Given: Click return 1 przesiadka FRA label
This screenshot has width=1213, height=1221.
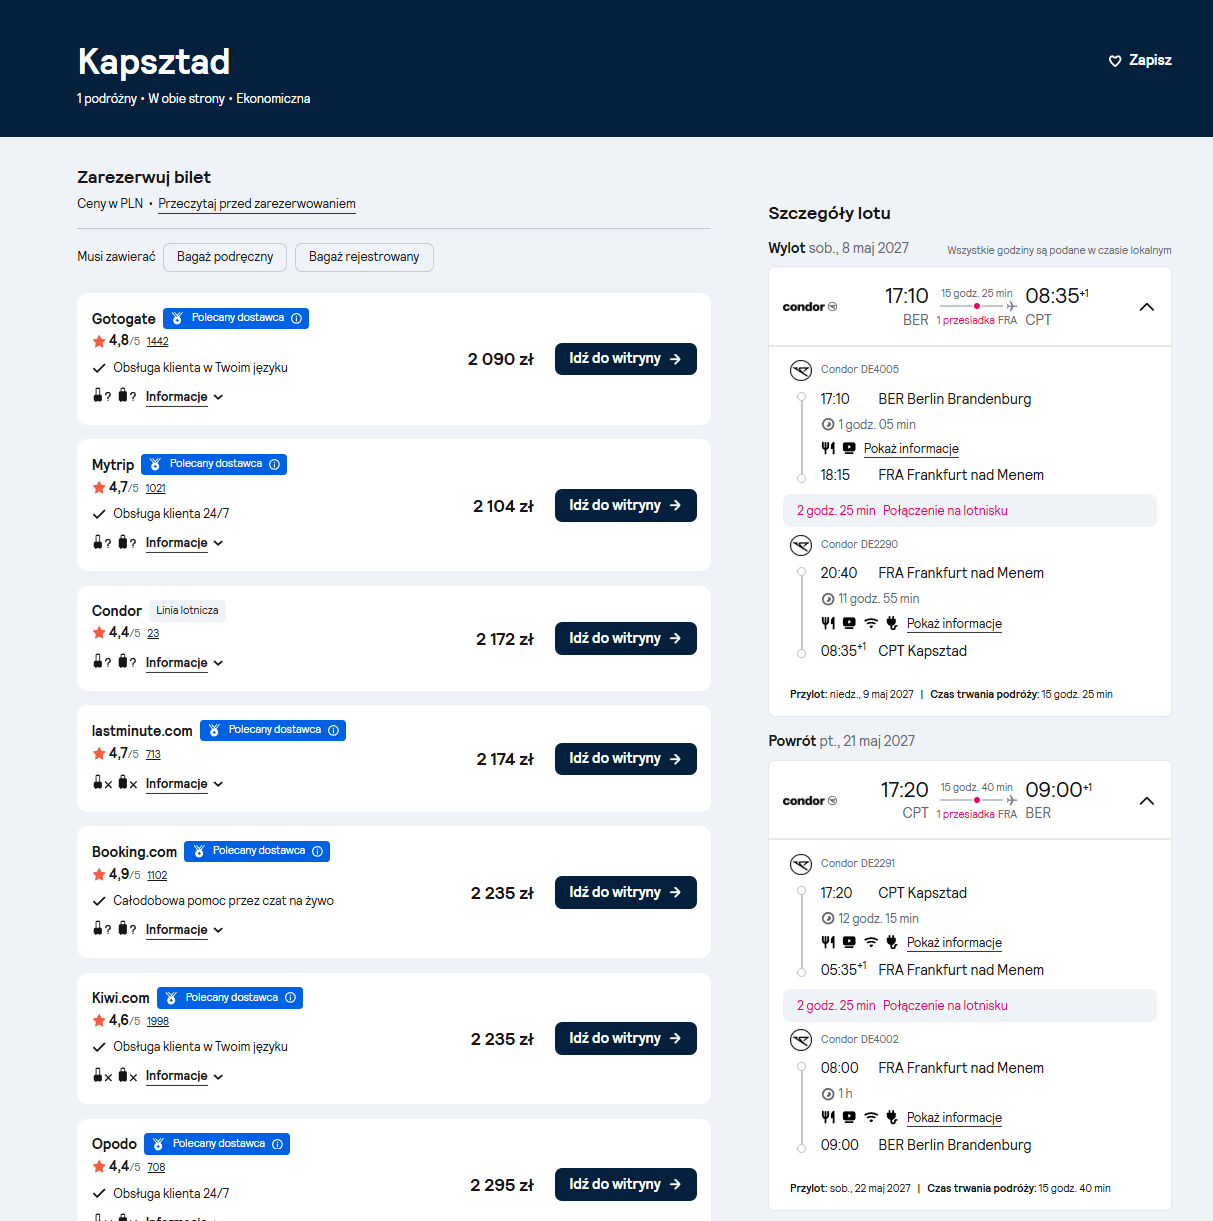Looking at the screenshot, I should (x=976, y=815).
